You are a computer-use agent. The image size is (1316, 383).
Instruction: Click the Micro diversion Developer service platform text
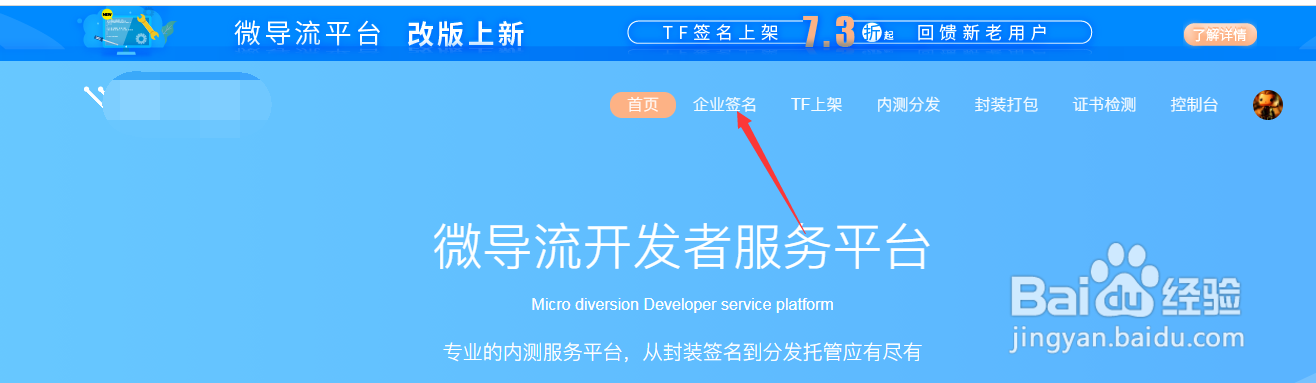pos(682,304)
